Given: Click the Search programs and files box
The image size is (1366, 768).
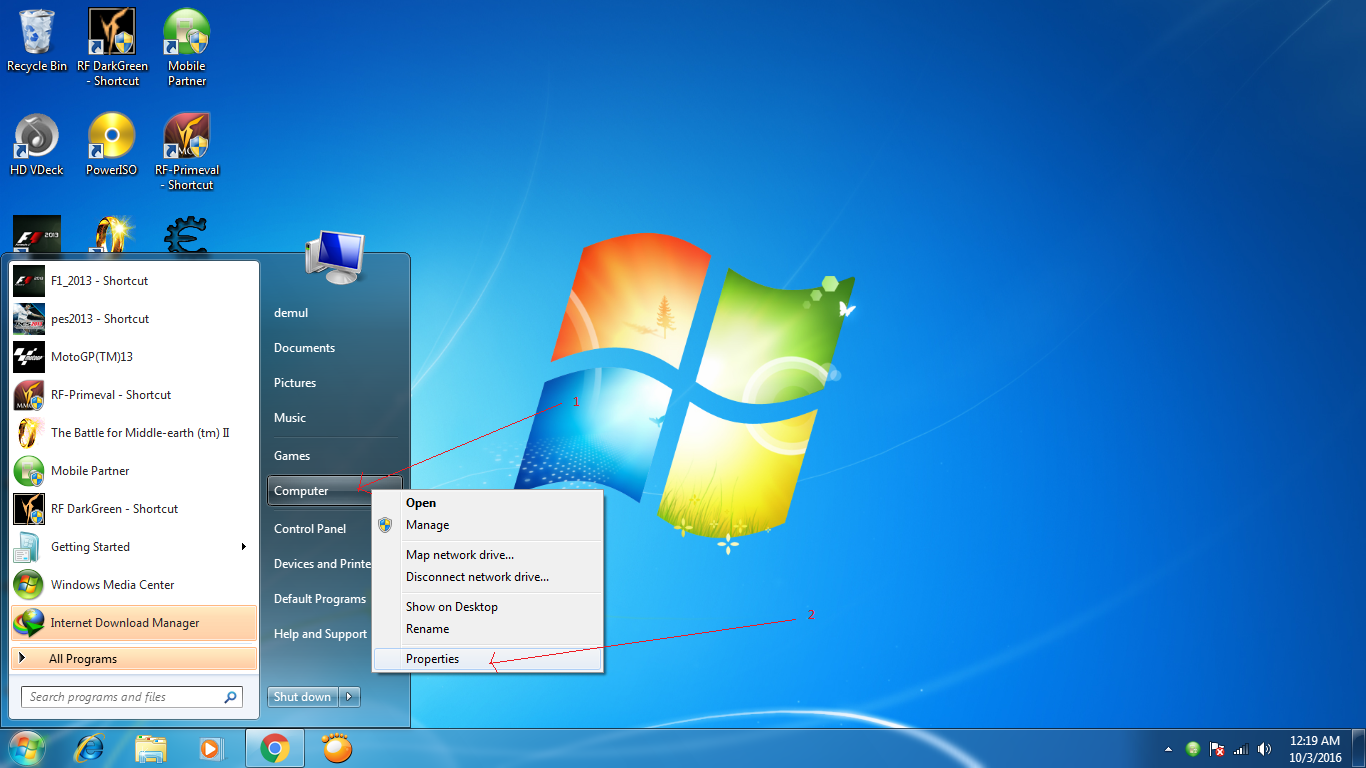Looking at the screenshot, I should 131,697.
